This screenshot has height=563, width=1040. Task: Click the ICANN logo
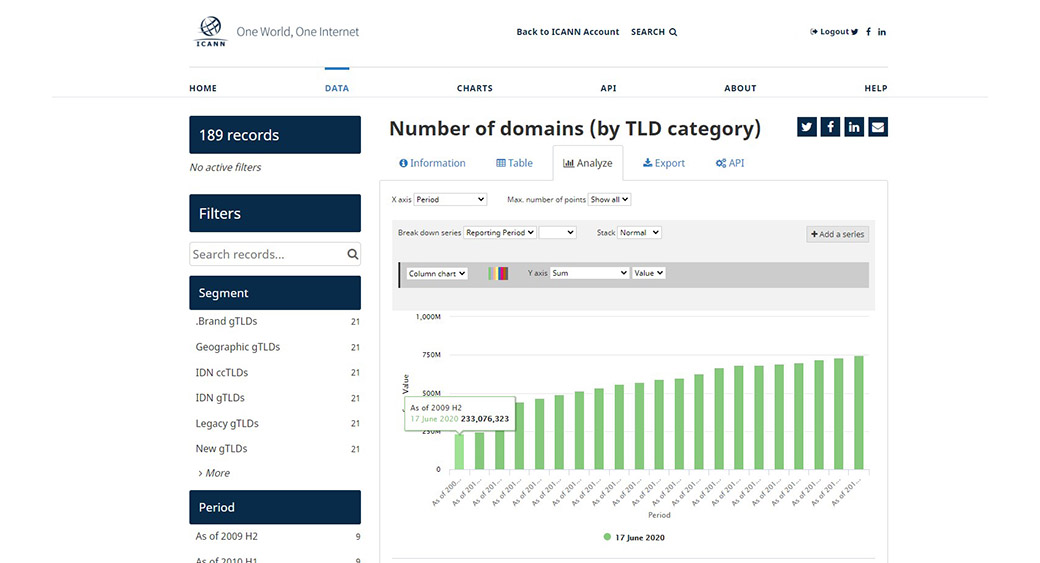pos(210,32)
